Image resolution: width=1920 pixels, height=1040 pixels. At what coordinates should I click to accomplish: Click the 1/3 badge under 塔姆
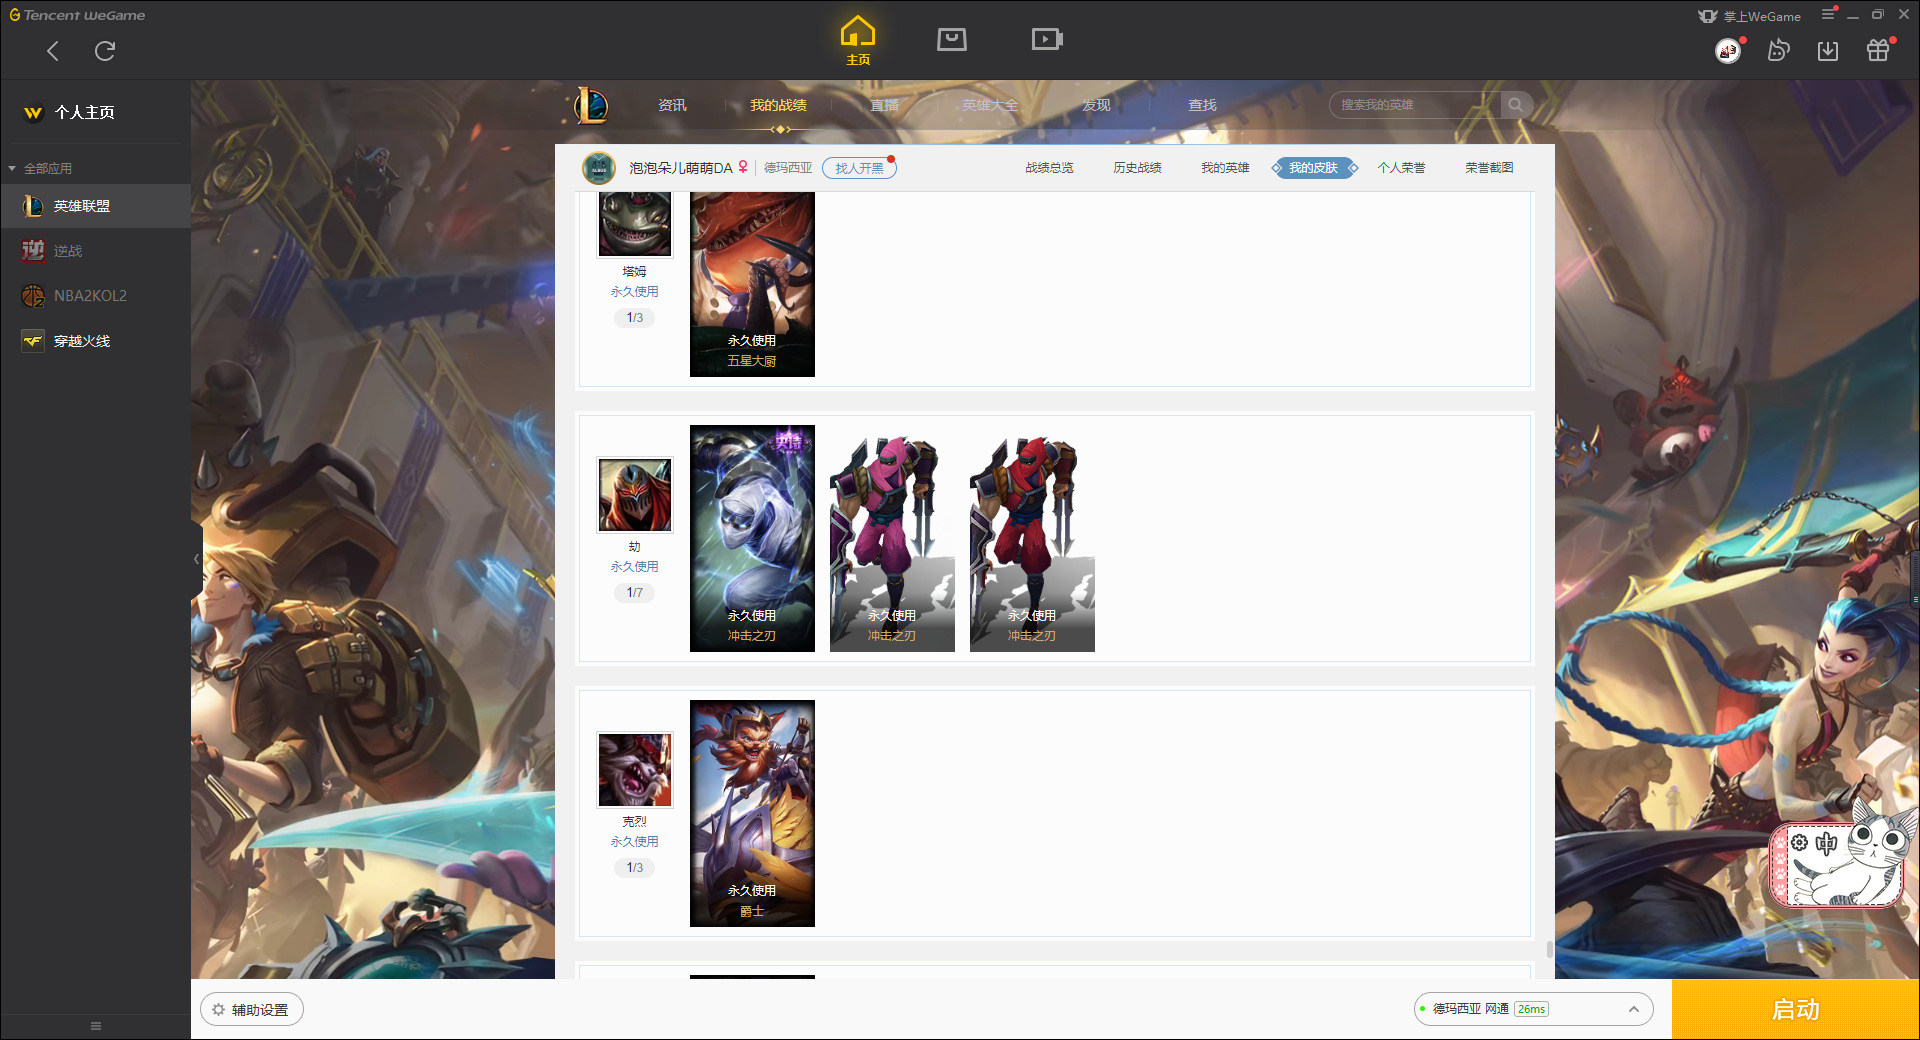635,318
